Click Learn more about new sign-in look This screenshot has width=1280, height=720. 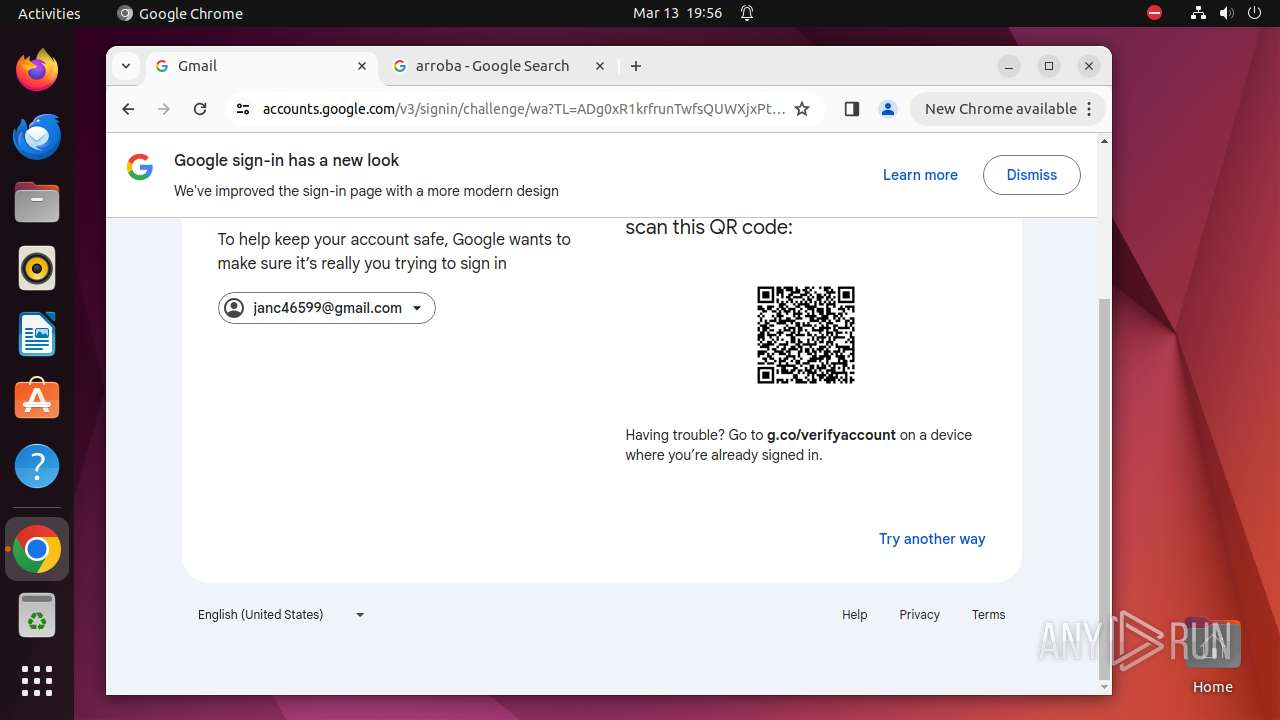click(920, 175)
